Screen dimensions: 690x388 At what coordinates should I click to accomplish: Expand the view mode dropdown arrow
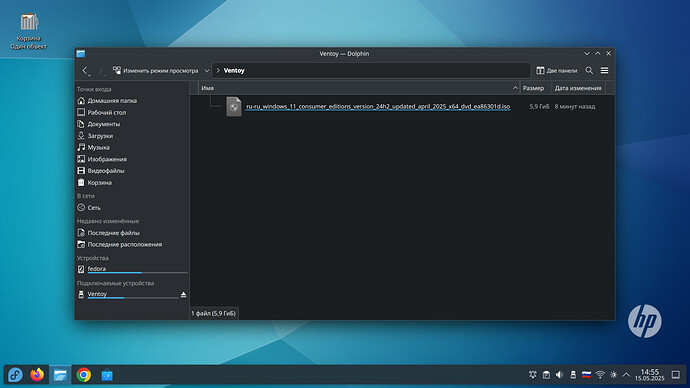click(x=206, y=70)
